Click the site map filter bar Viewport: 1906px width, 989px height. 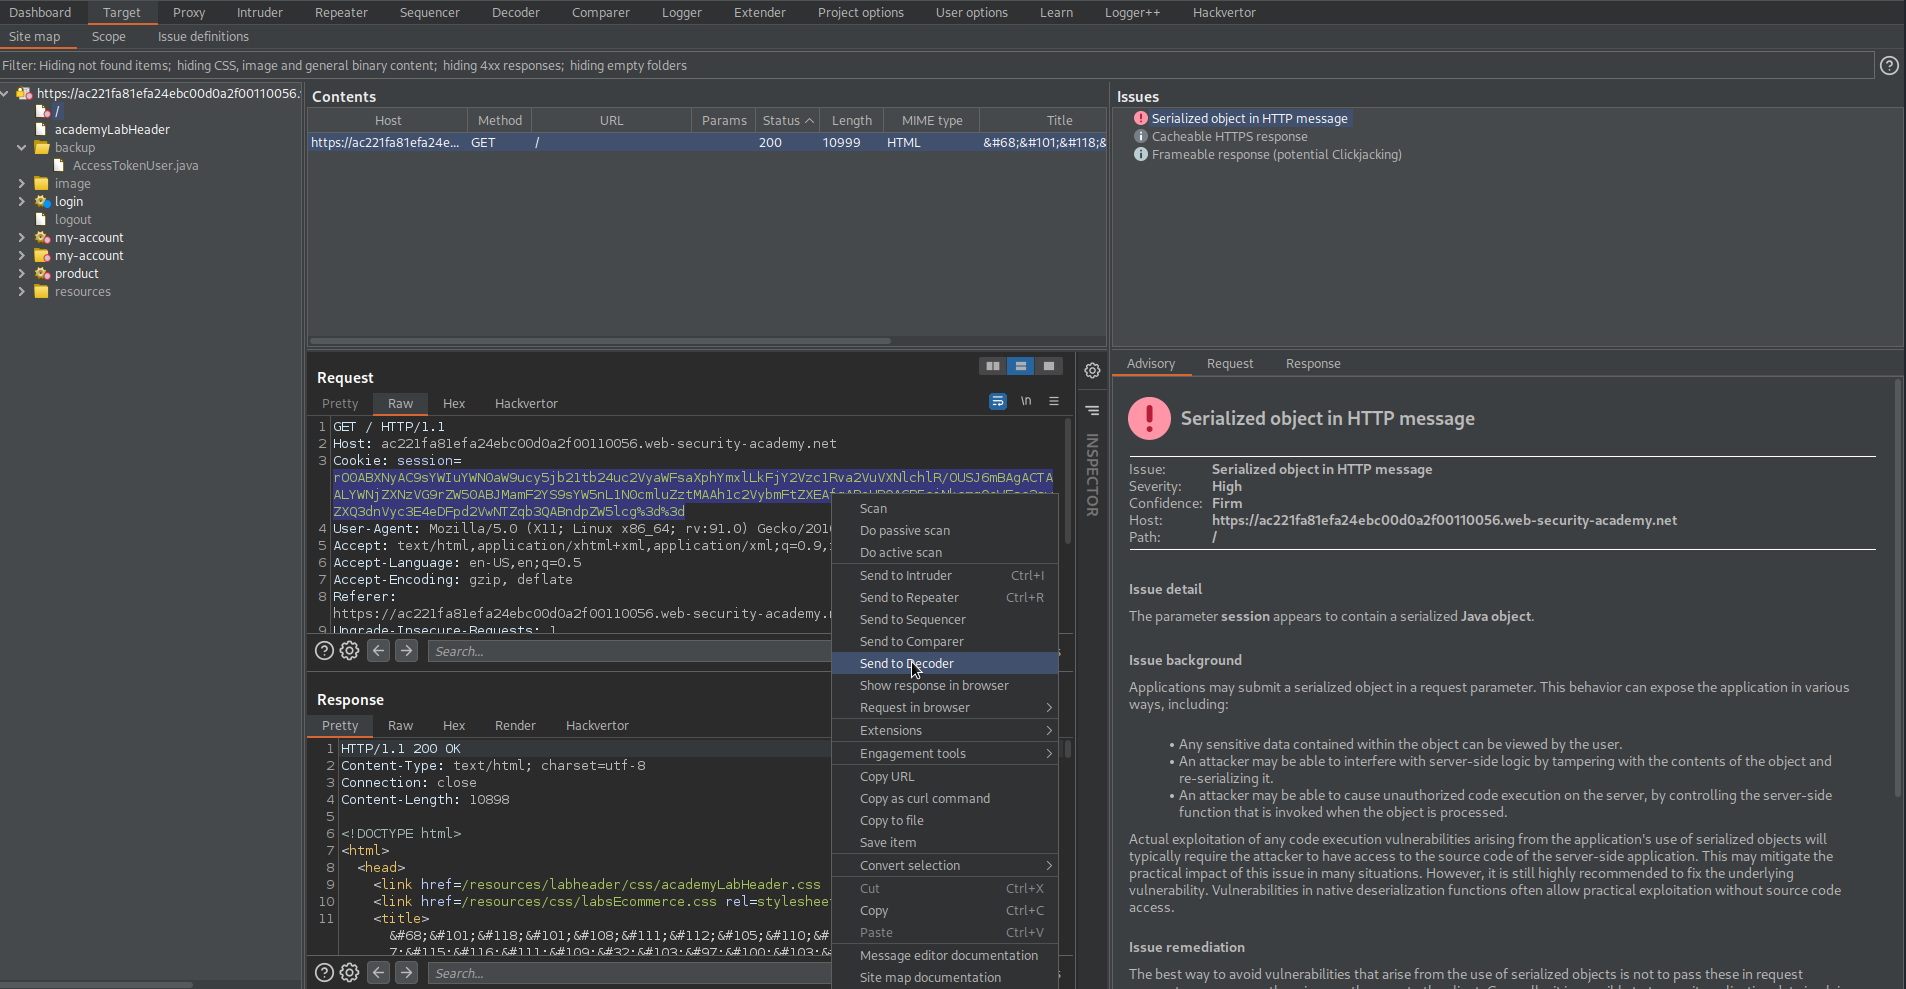tap(937, 65)
